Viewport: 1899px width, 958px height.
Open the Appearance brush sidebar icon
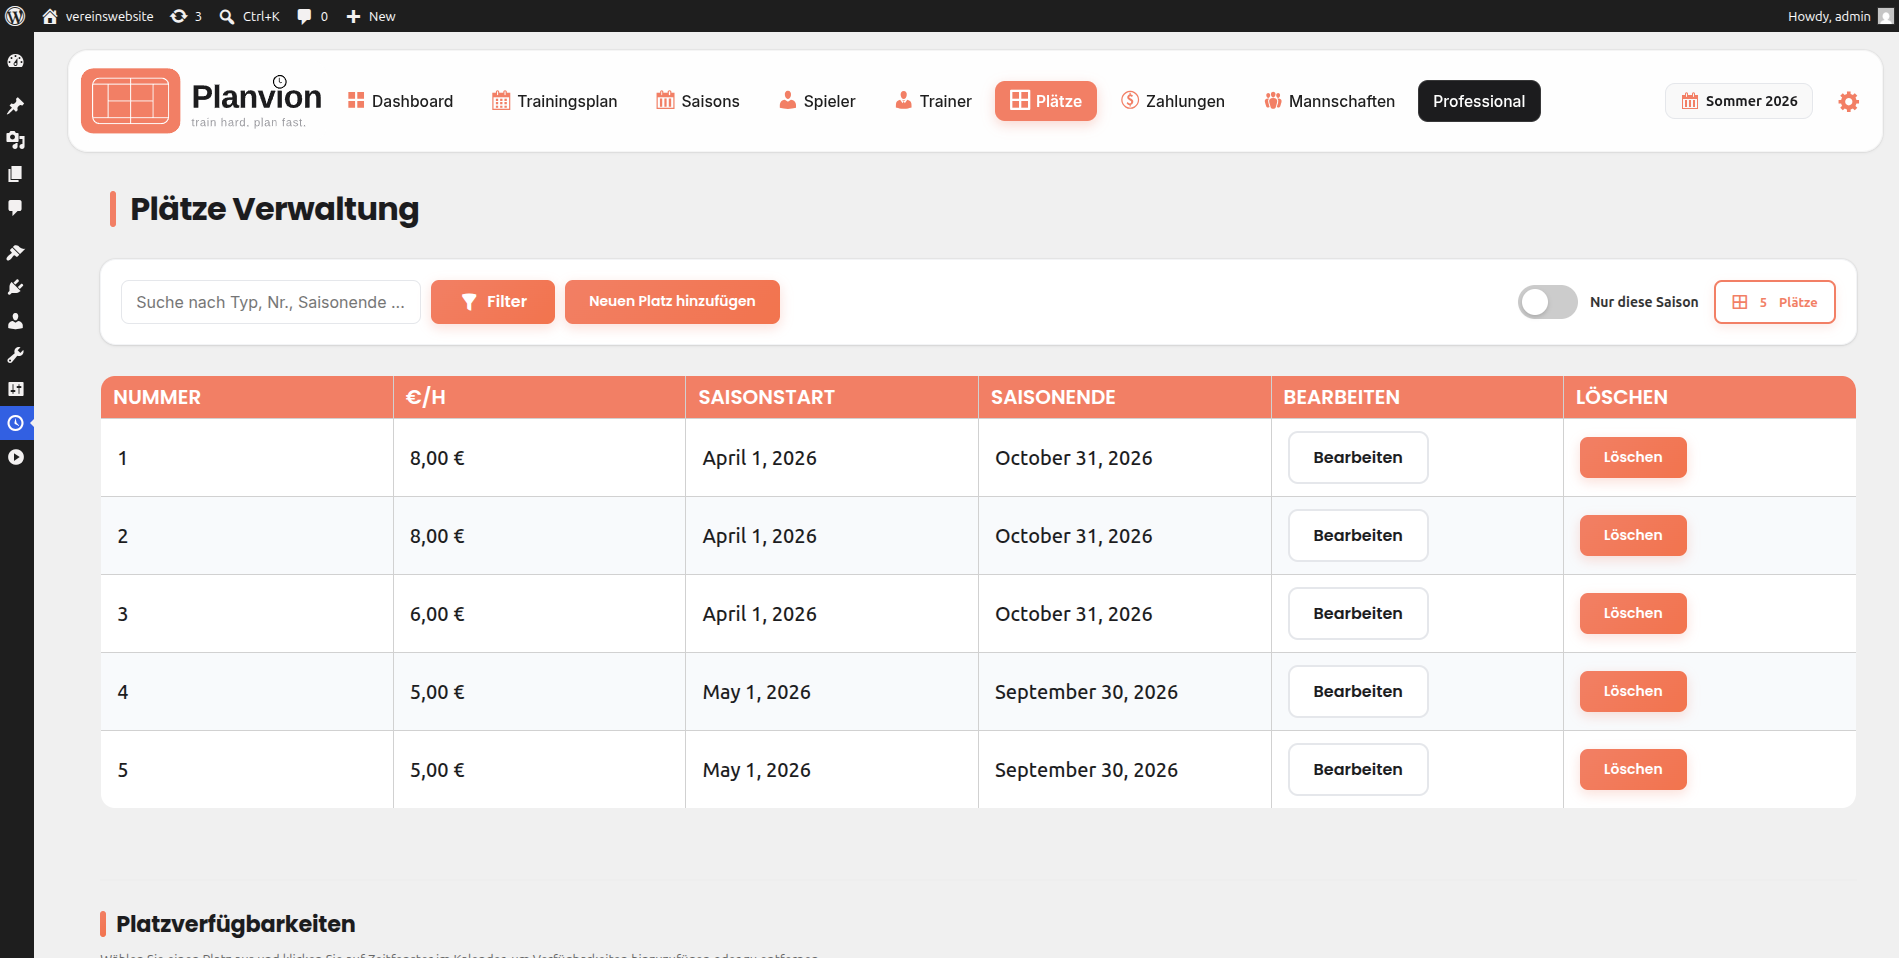[x=15, y=253]
